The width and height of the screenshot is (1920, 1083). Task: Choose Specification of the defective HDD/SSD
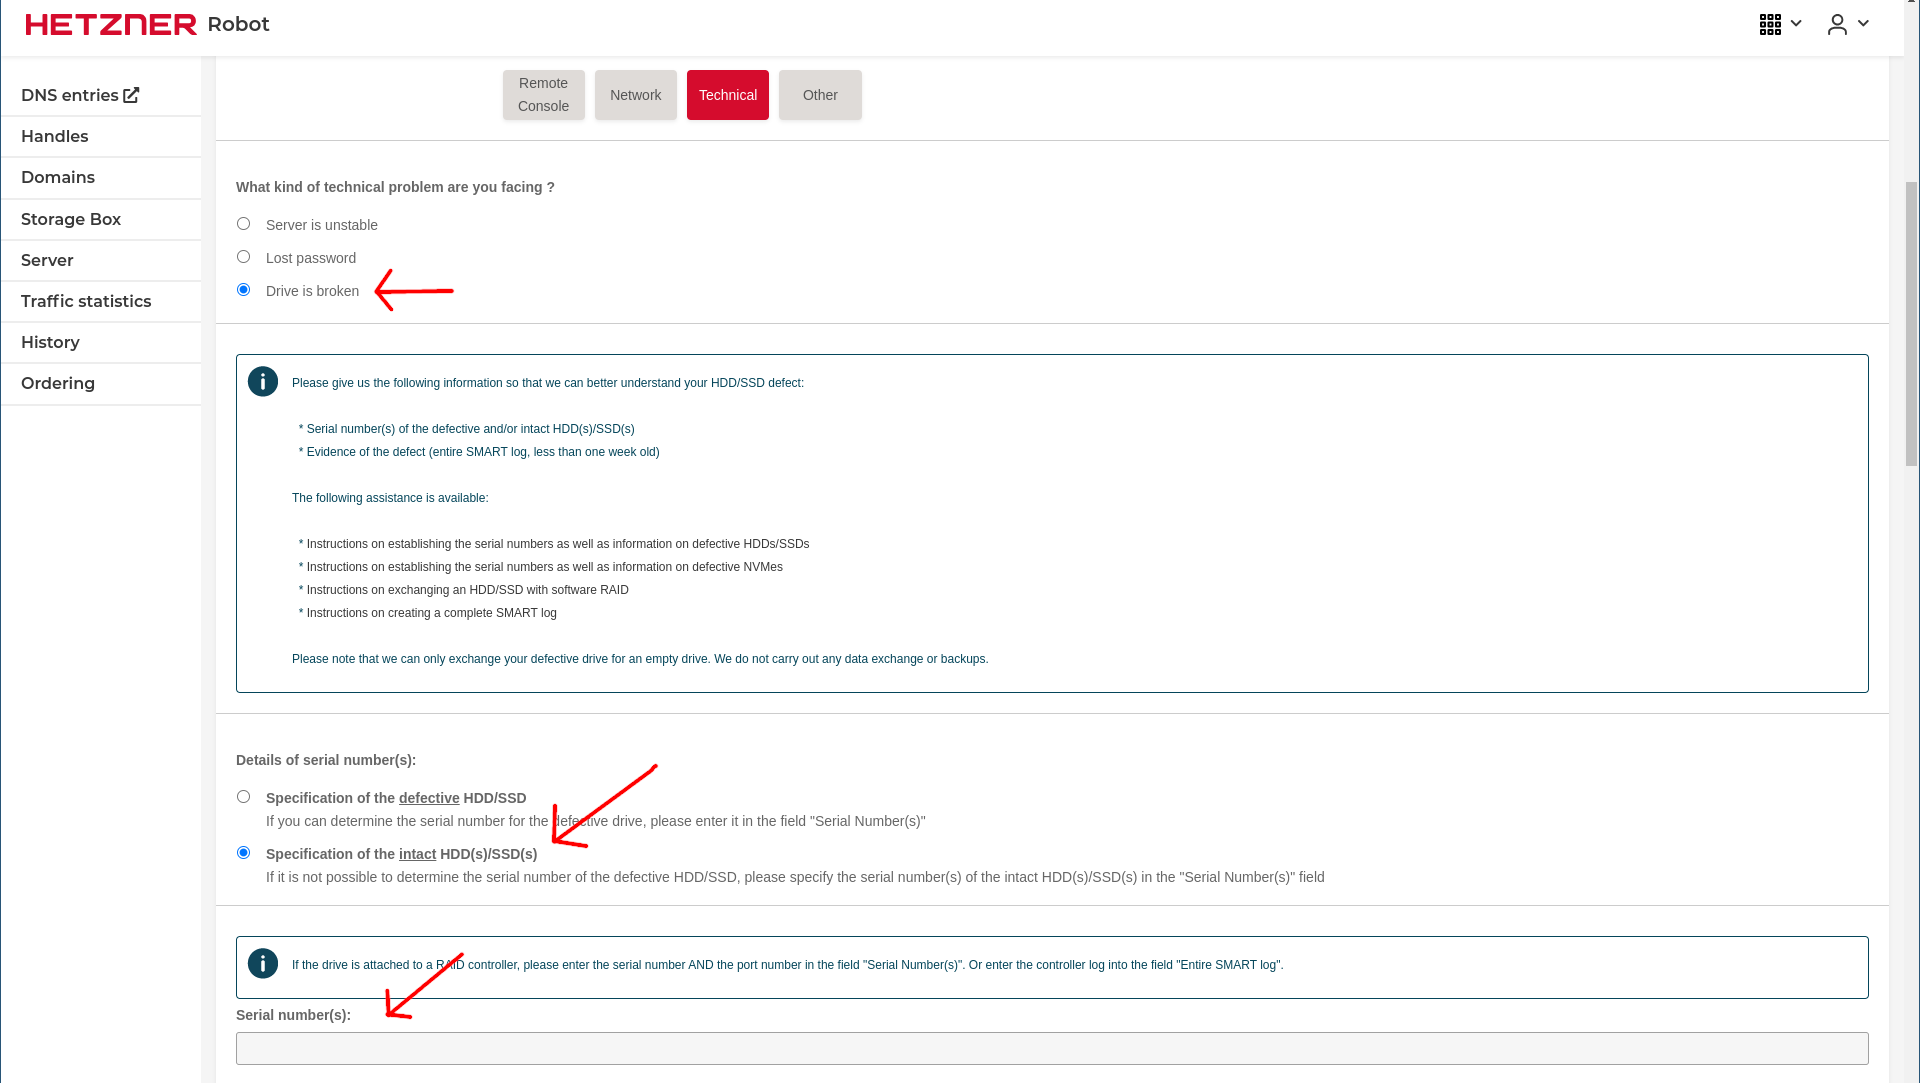coord(243,797)
